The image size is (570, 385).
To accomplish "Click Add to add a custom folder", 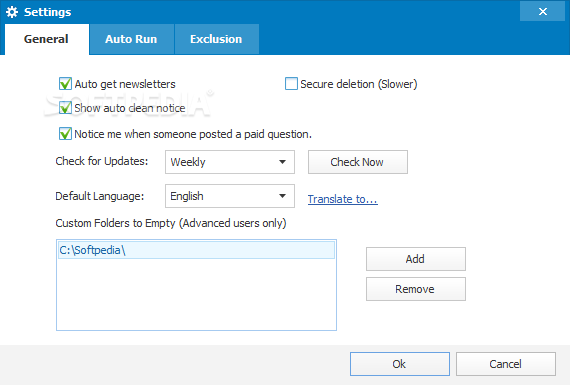I will 416,259.
